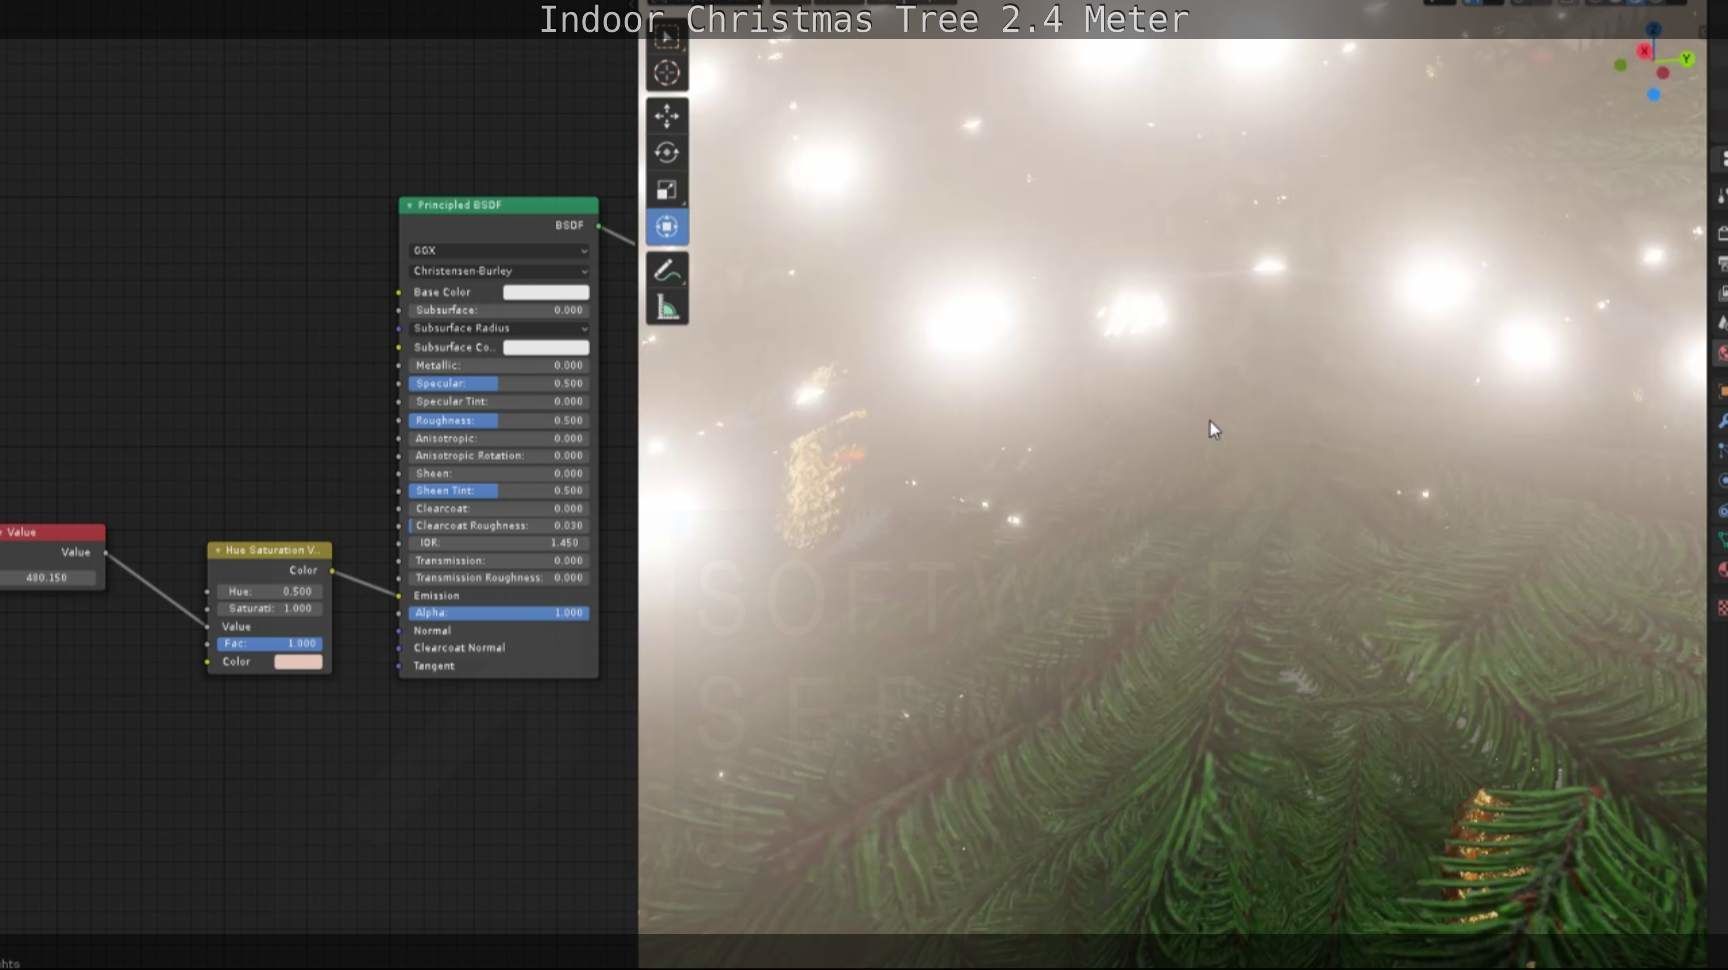Viewport: 1728px width, 970px height.
Task: Click the Alpha slider
Action: click(x=499, y=613)
